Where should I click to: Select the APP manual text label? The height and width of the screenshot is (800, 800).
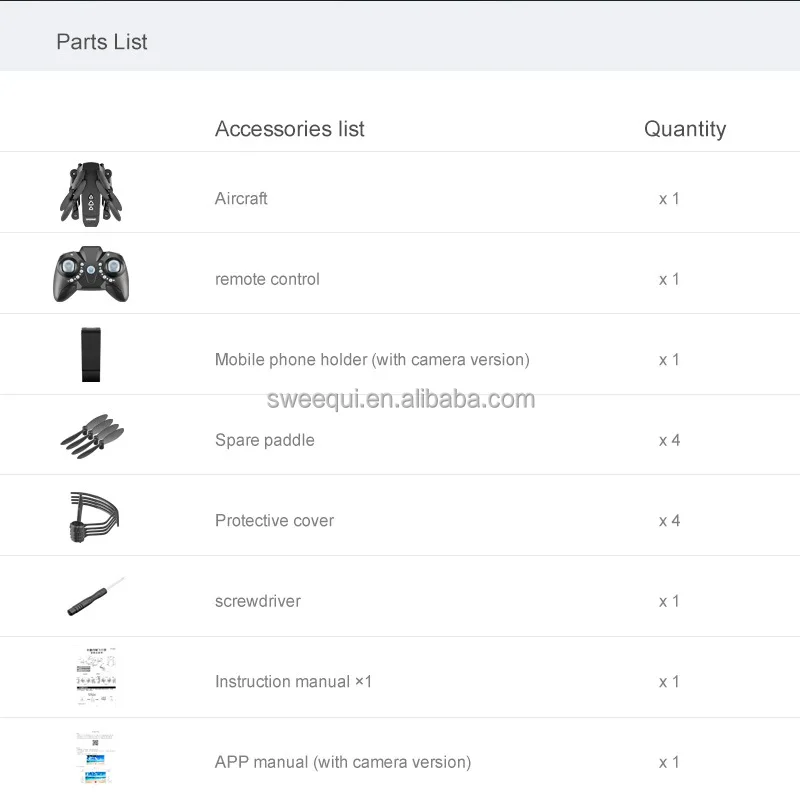pos(343,762)
